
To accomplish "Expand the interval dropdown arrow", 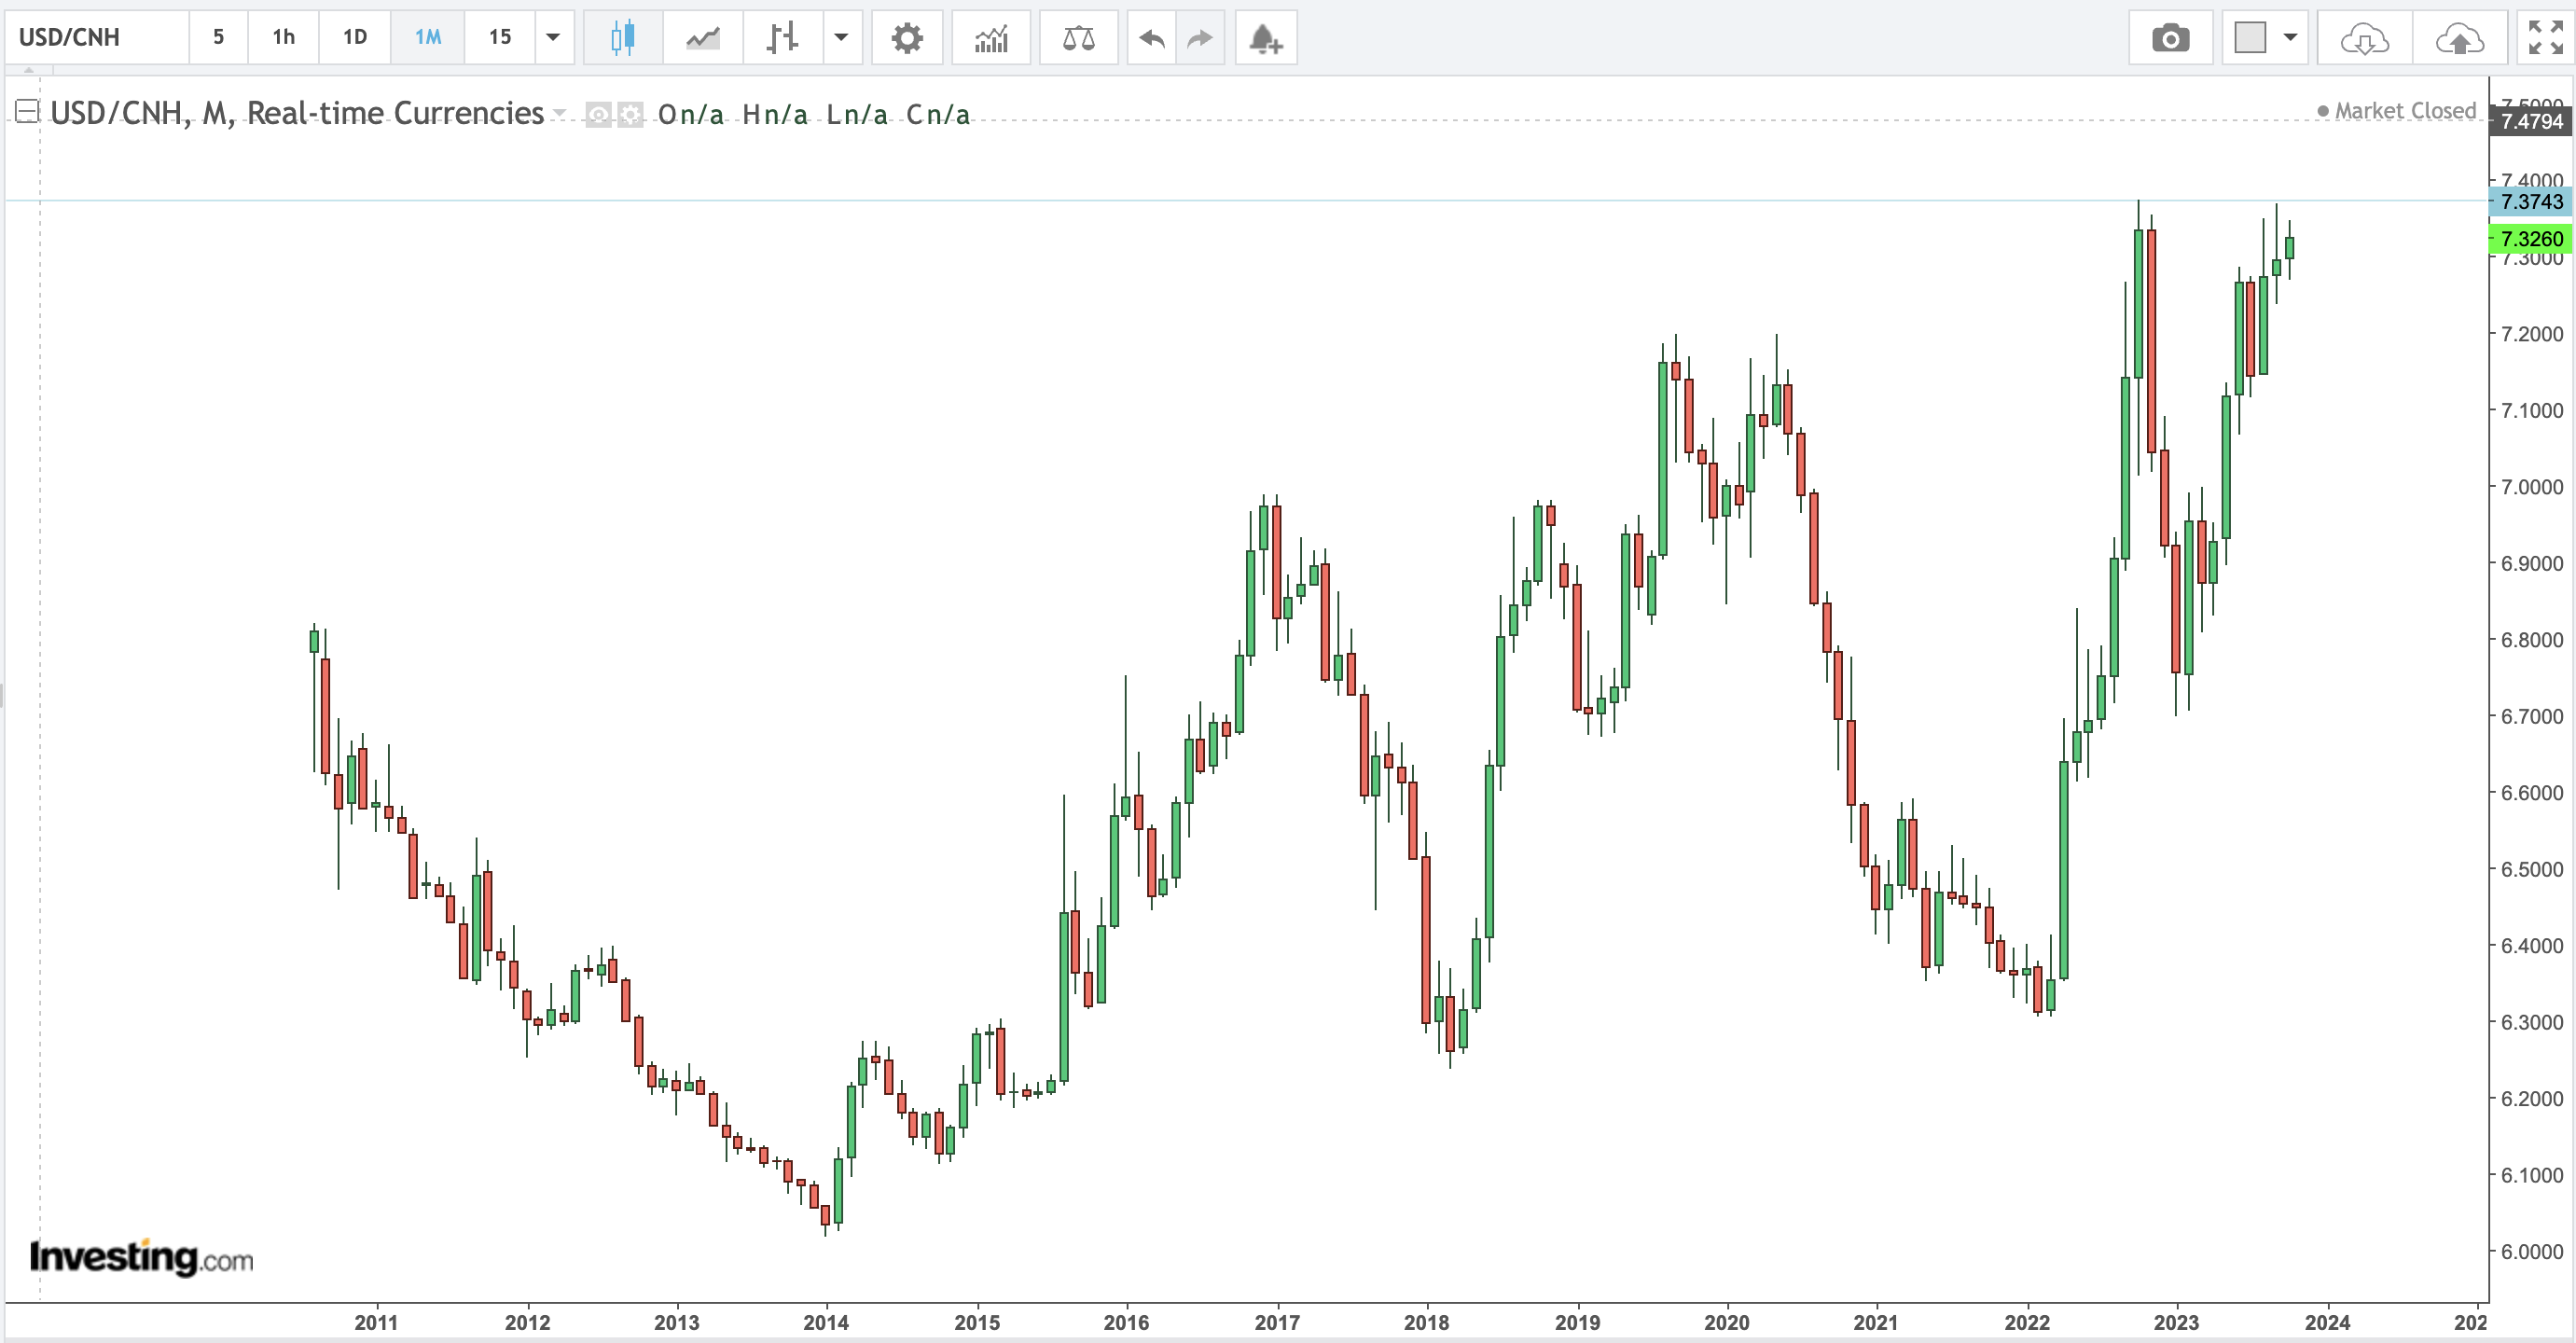I will 553,38.
